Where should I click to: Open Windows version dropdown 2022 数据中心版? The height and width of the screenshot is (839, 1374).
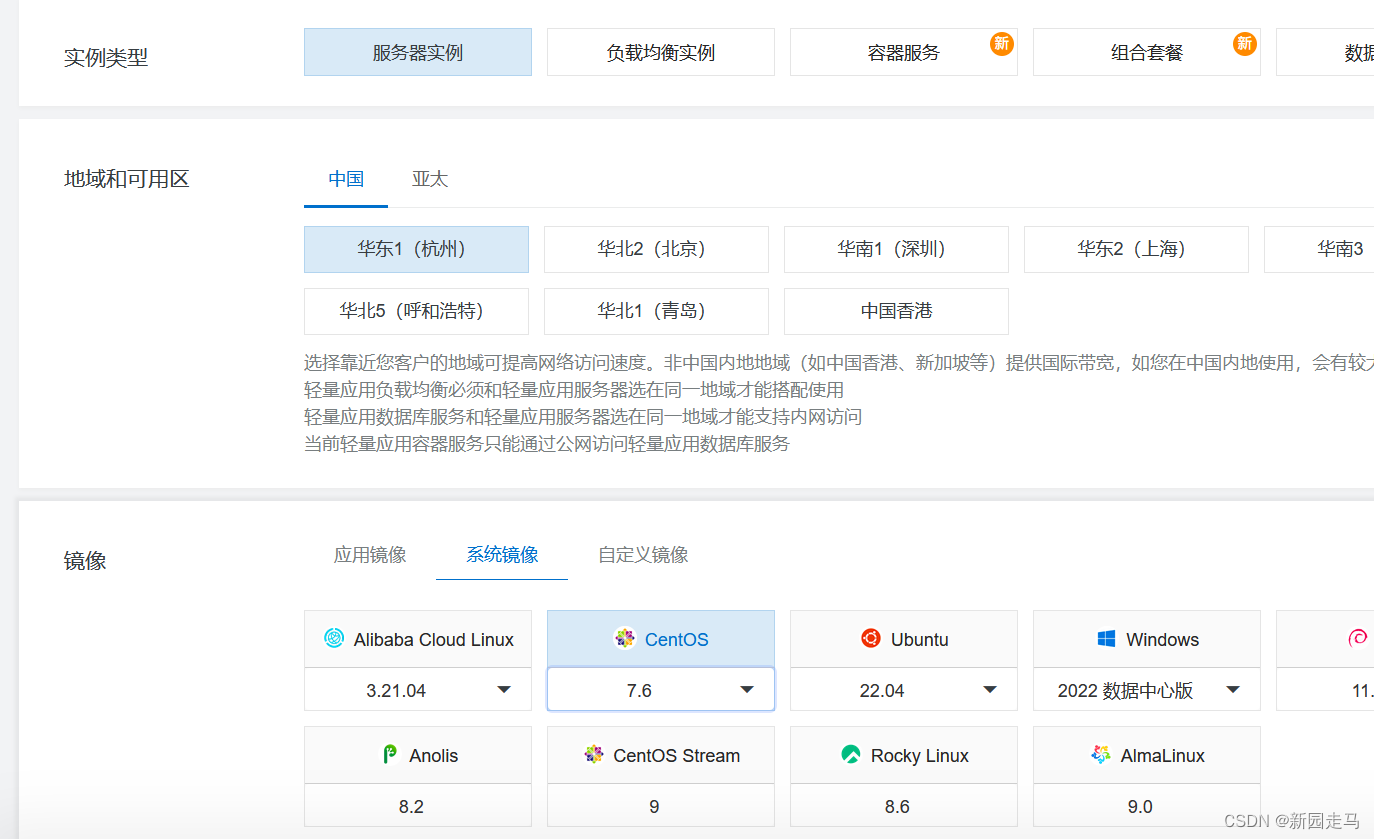click(1147, 690)
